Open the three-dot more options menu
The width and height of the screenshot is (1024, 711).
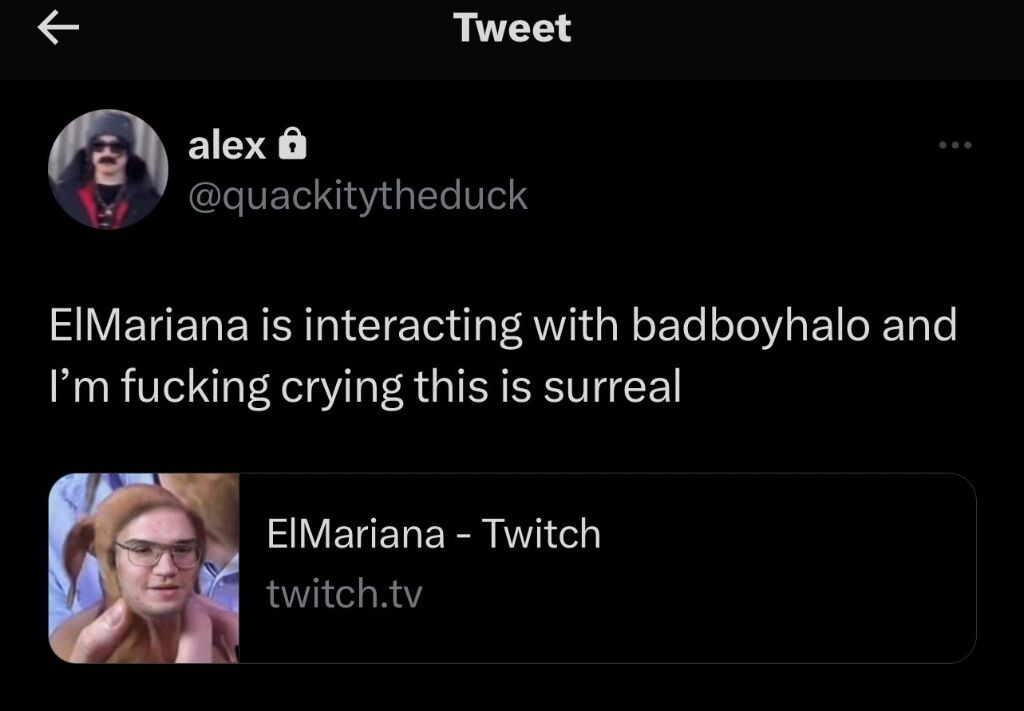(x=955, y=145)
